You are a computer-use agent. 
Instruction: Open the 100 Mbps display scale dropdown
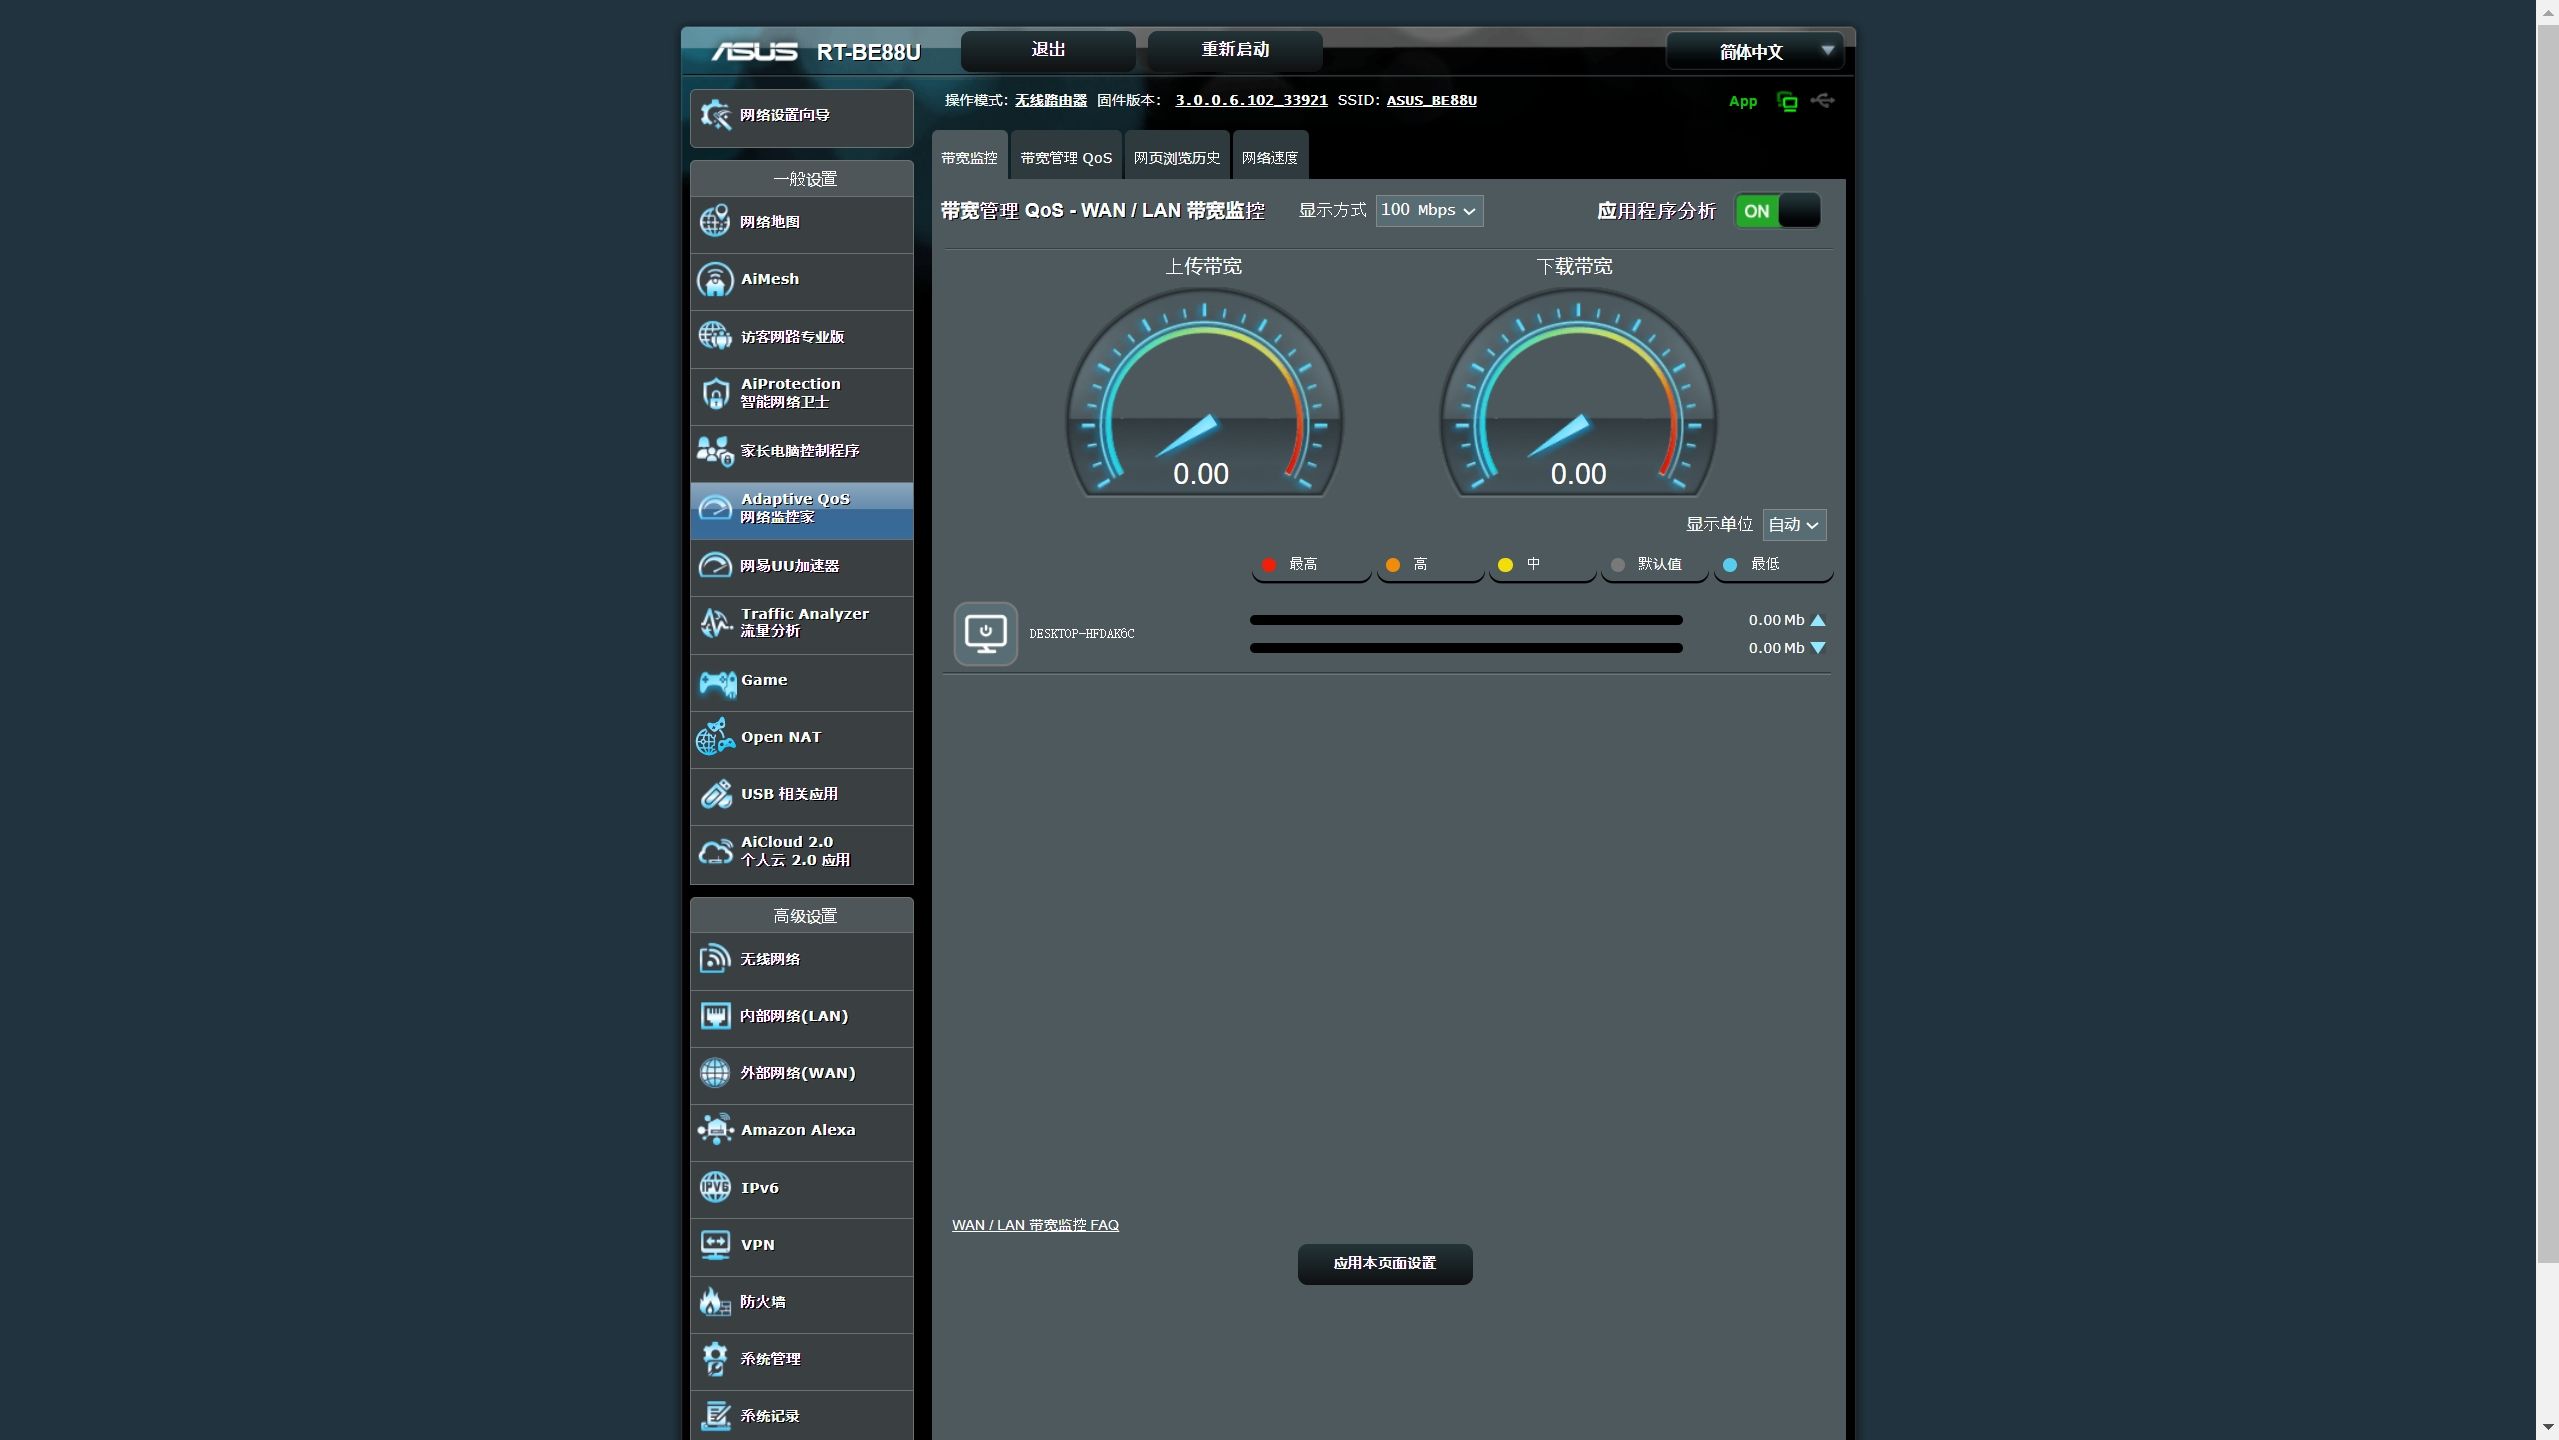coord(1428,211)
